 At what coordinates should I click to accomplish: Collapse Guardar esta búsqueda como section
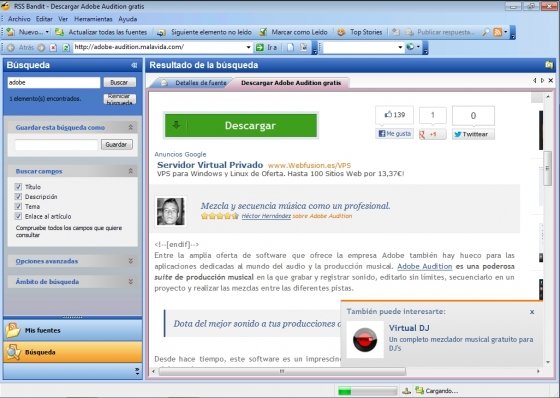pyautogui.click(x=131, y=127)
